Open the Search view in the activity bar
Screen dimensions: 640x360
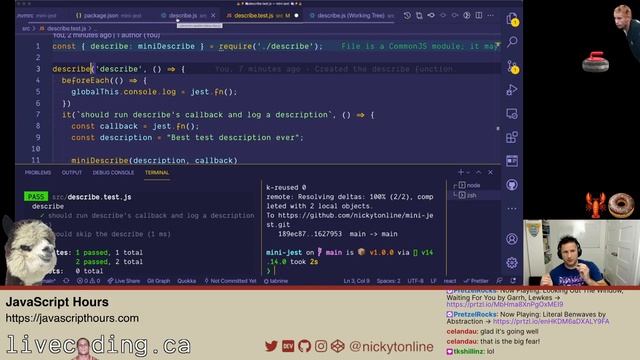point(512,41)
